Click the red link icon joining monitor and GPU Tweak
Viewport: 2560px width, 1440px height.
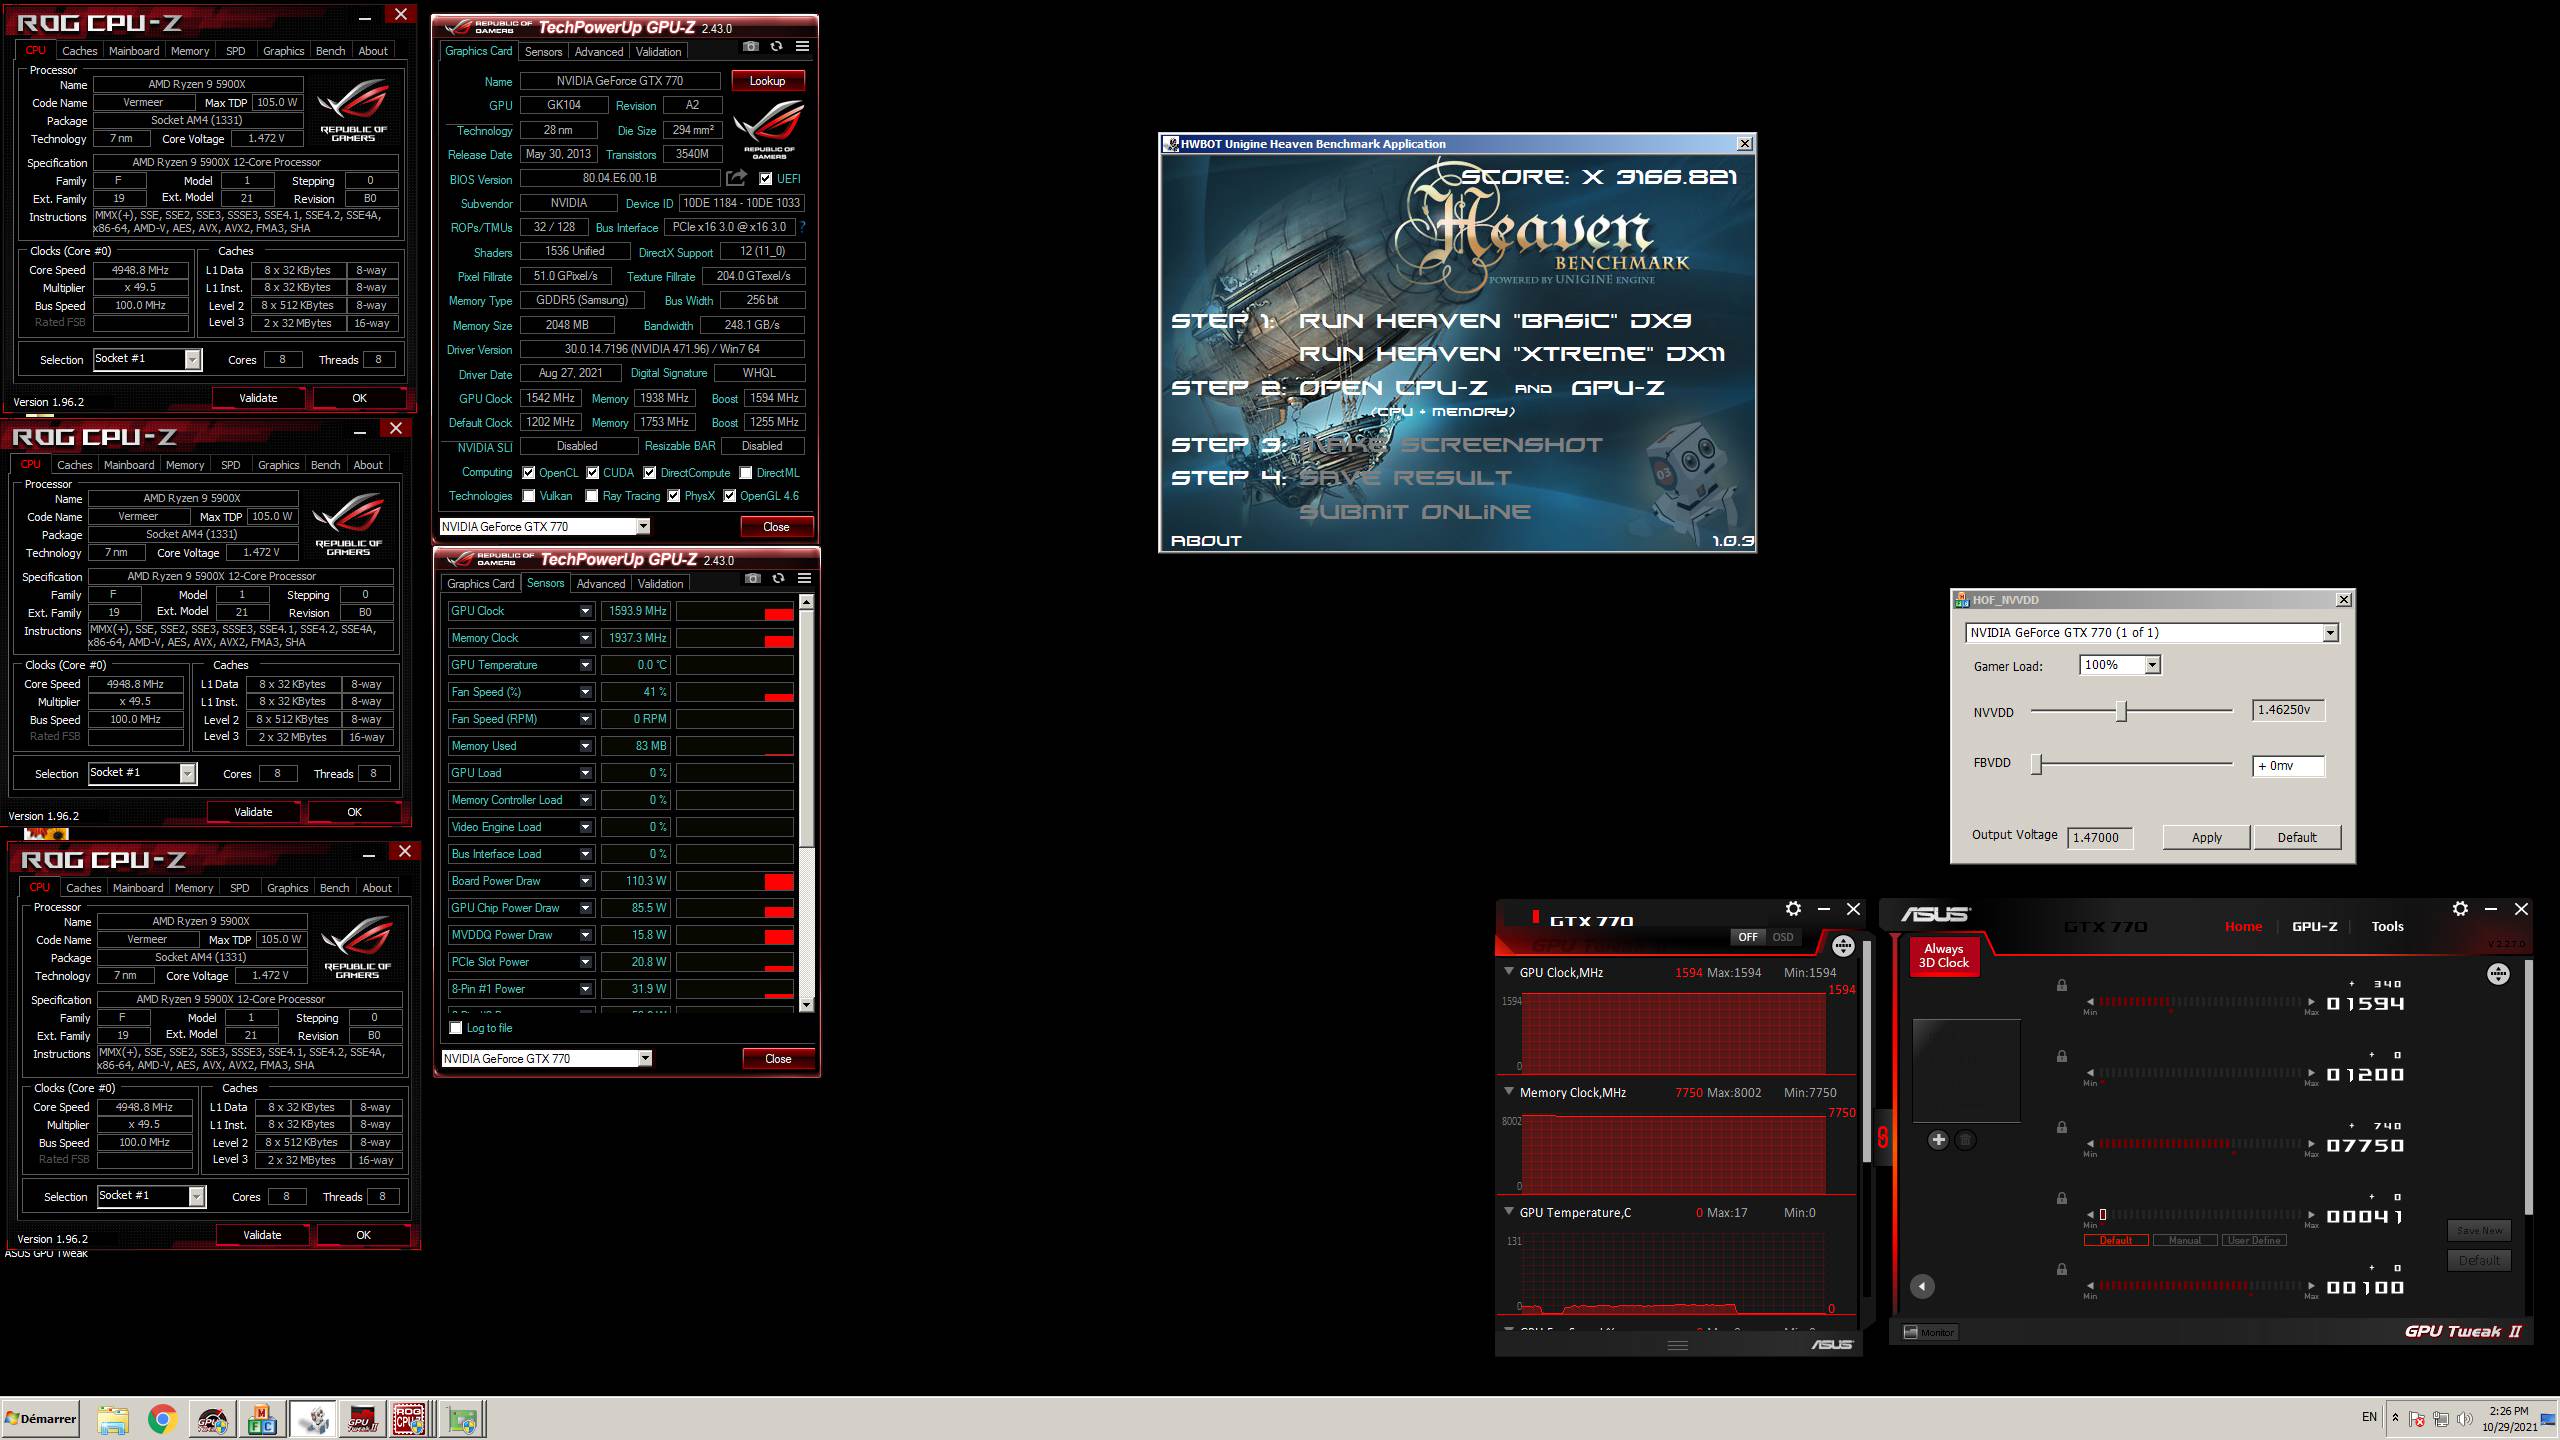click(x=1883, y=1138)
